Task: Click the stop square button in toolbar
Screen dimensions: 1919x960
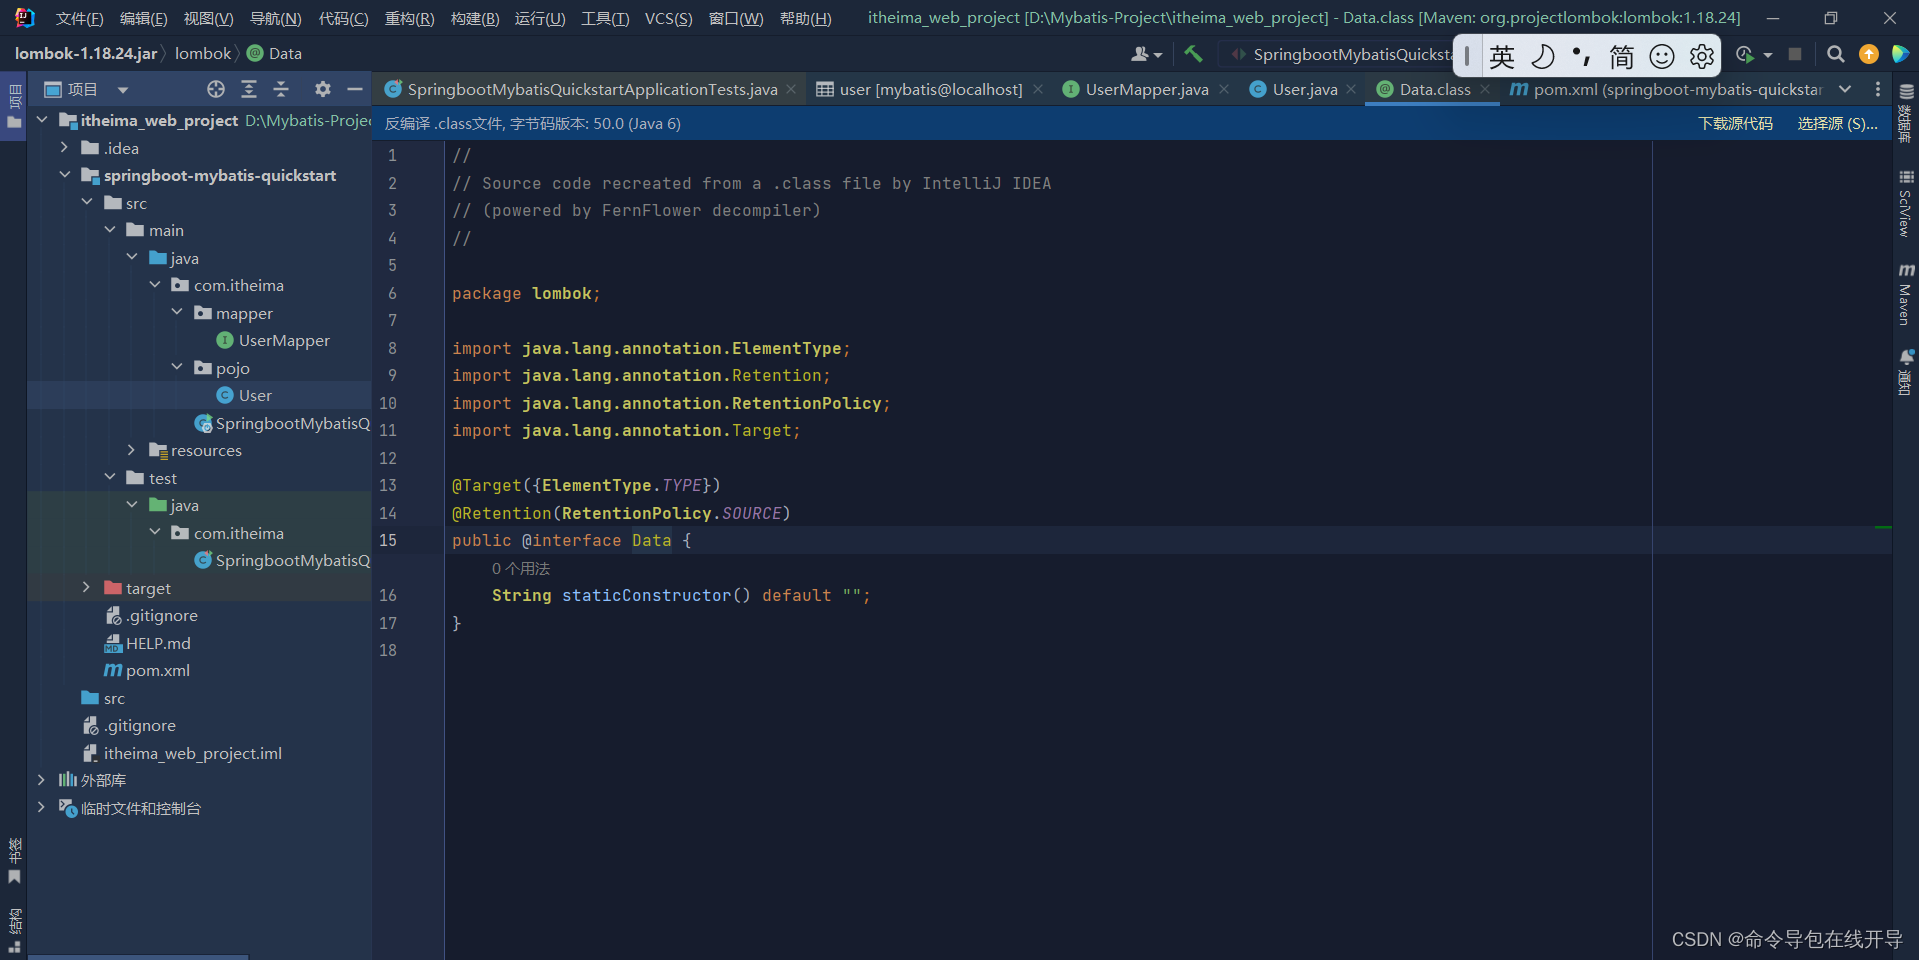Action: 1795,54
